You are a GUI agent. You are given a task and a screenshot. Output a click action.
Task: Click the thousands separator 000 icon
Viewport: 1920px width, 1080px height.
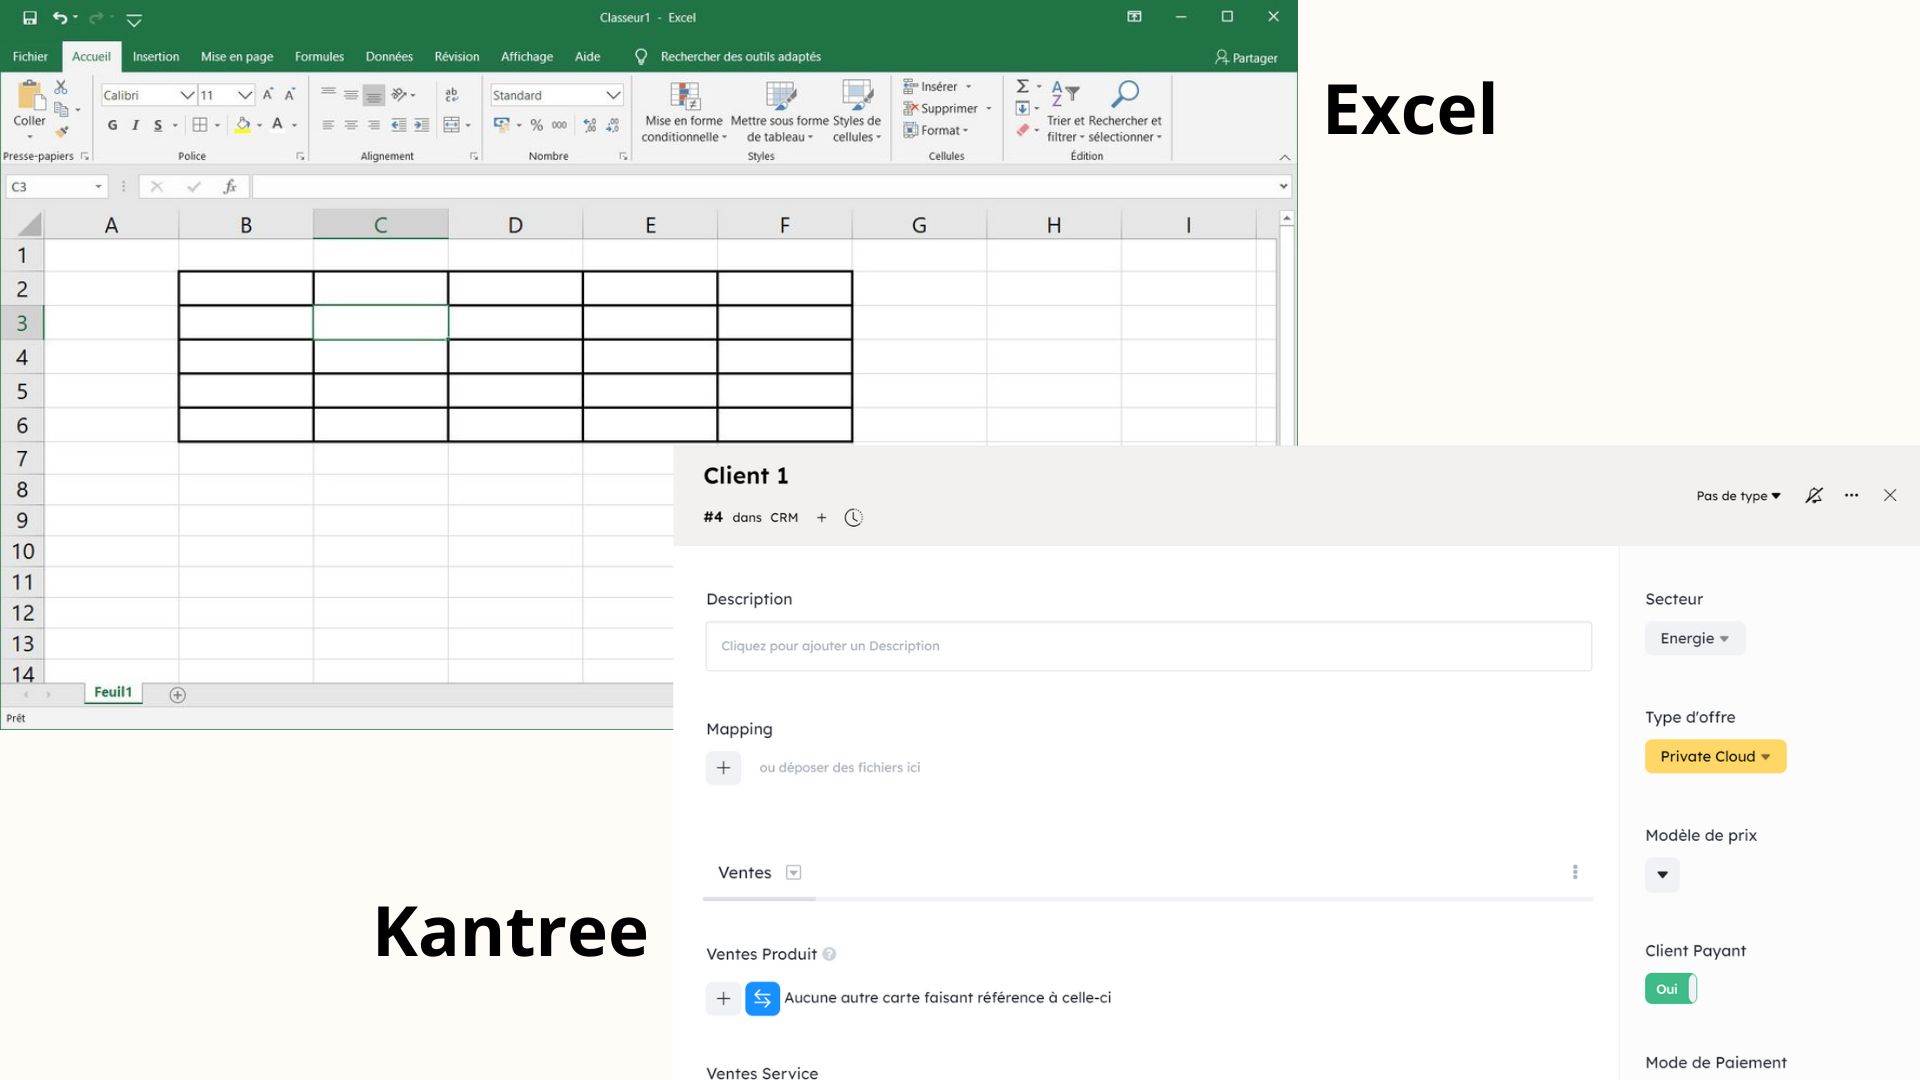[559, 125]
